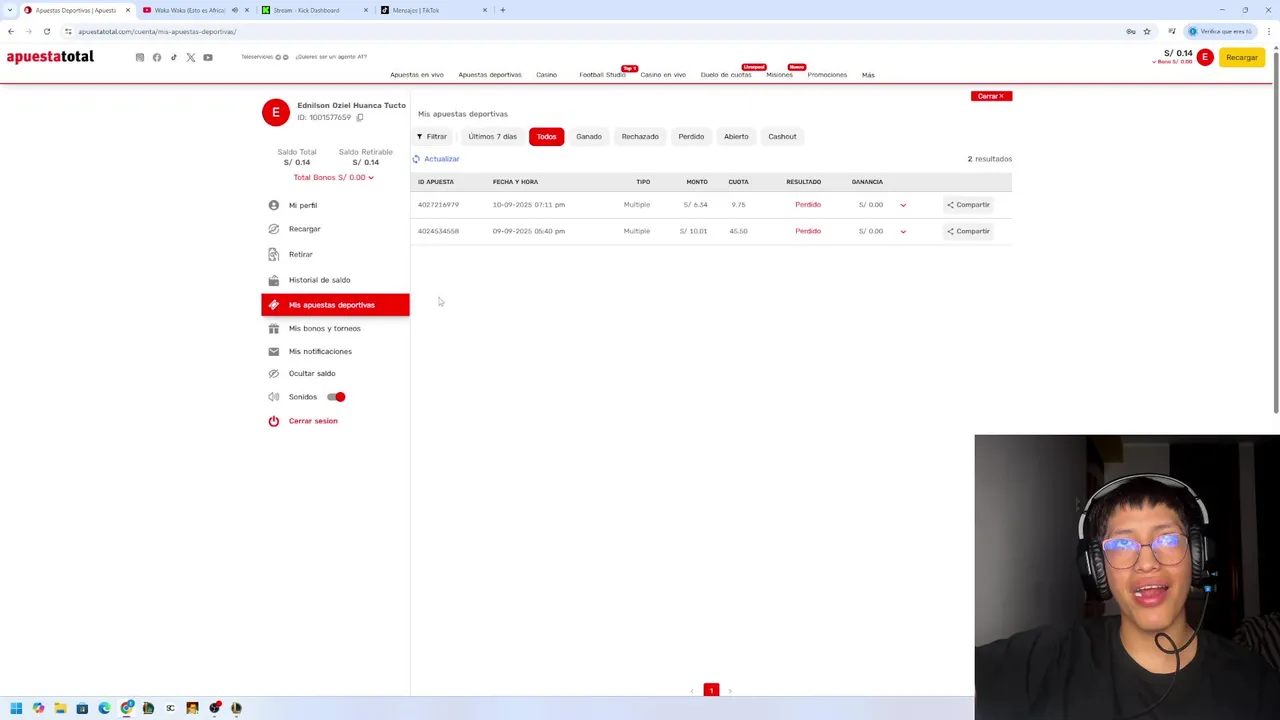
Task: Open Mis bonos y torneos in sidebar
Action: pos(324,328)
